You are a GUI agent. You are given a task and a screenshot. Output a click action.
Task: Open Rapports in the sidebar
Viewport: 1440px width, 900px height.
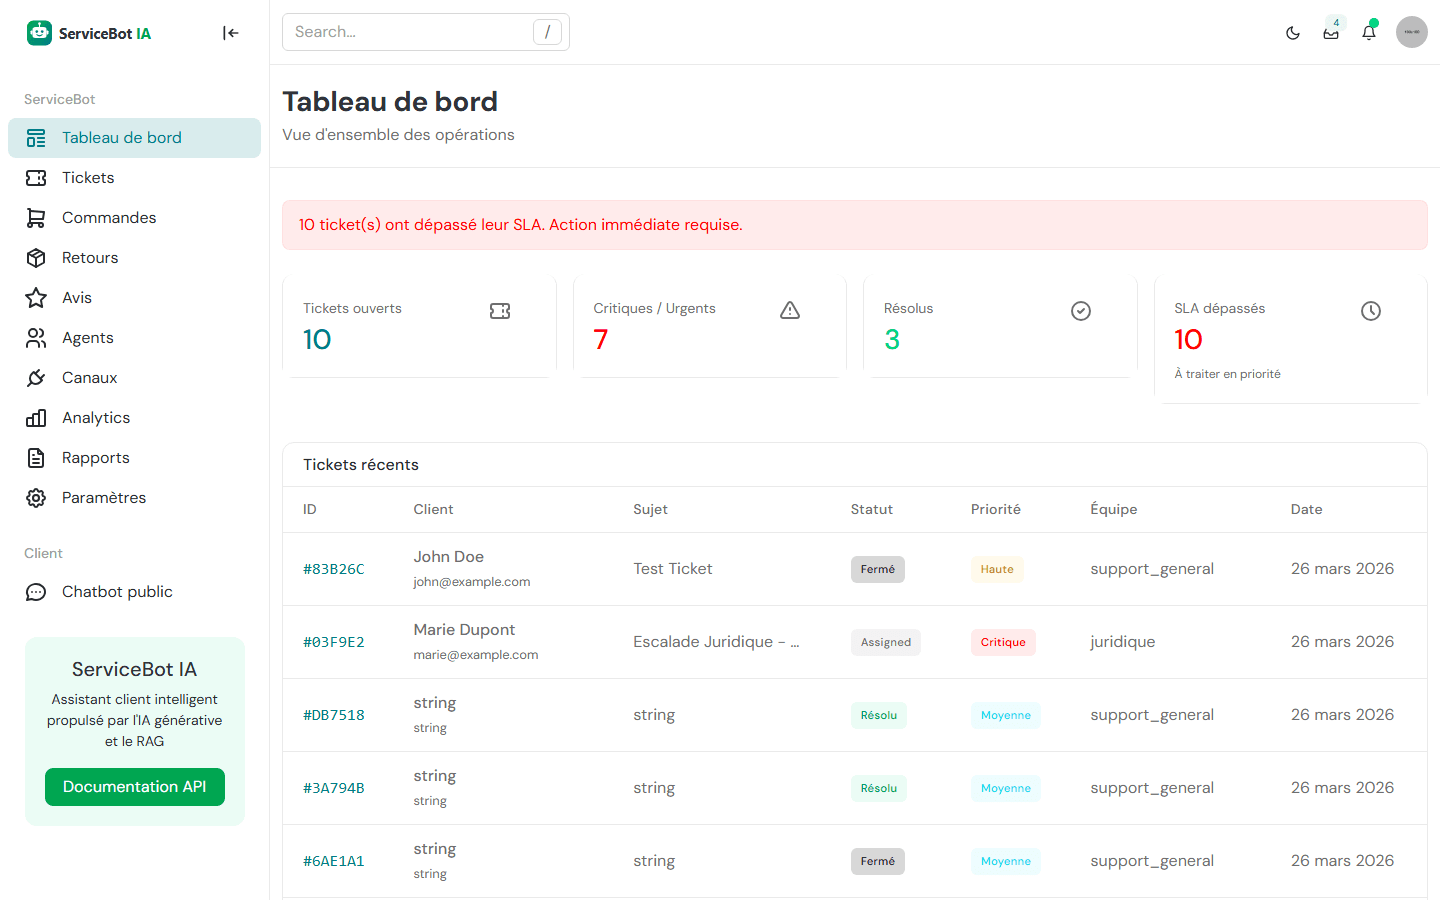134,458
